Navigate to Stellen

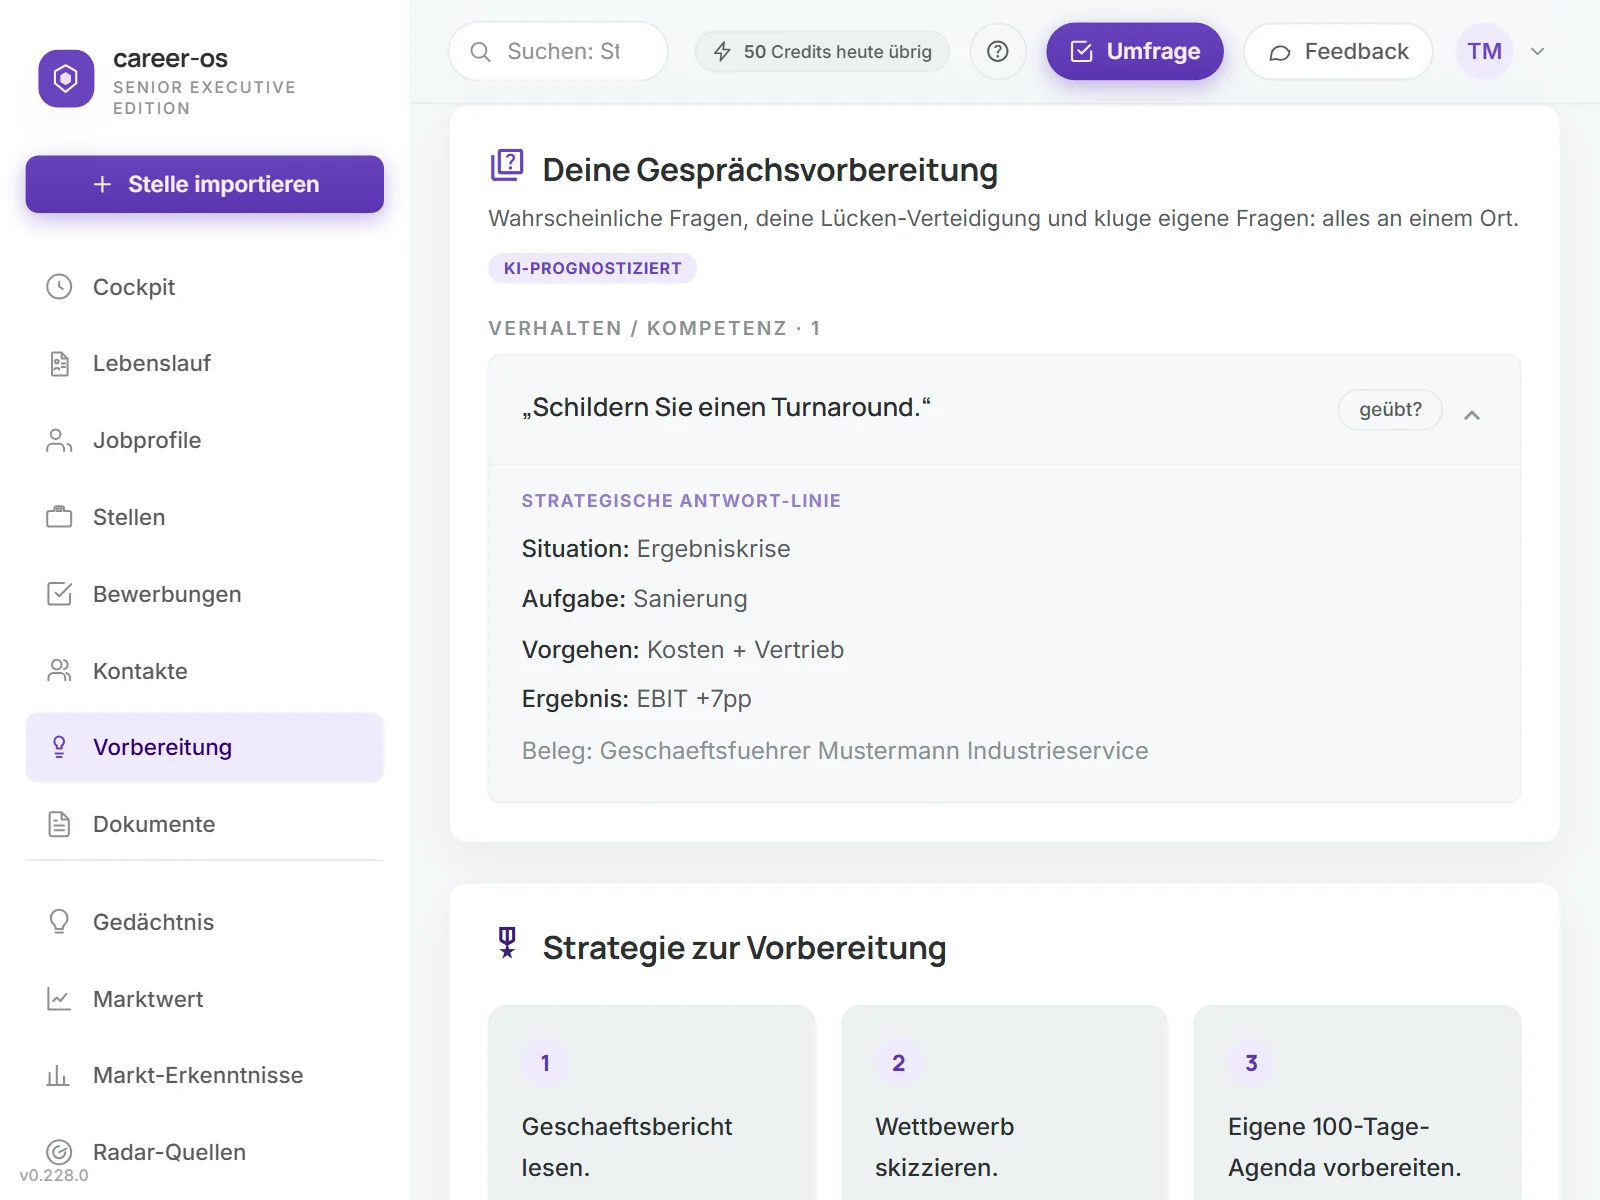(x=205, y=517)
